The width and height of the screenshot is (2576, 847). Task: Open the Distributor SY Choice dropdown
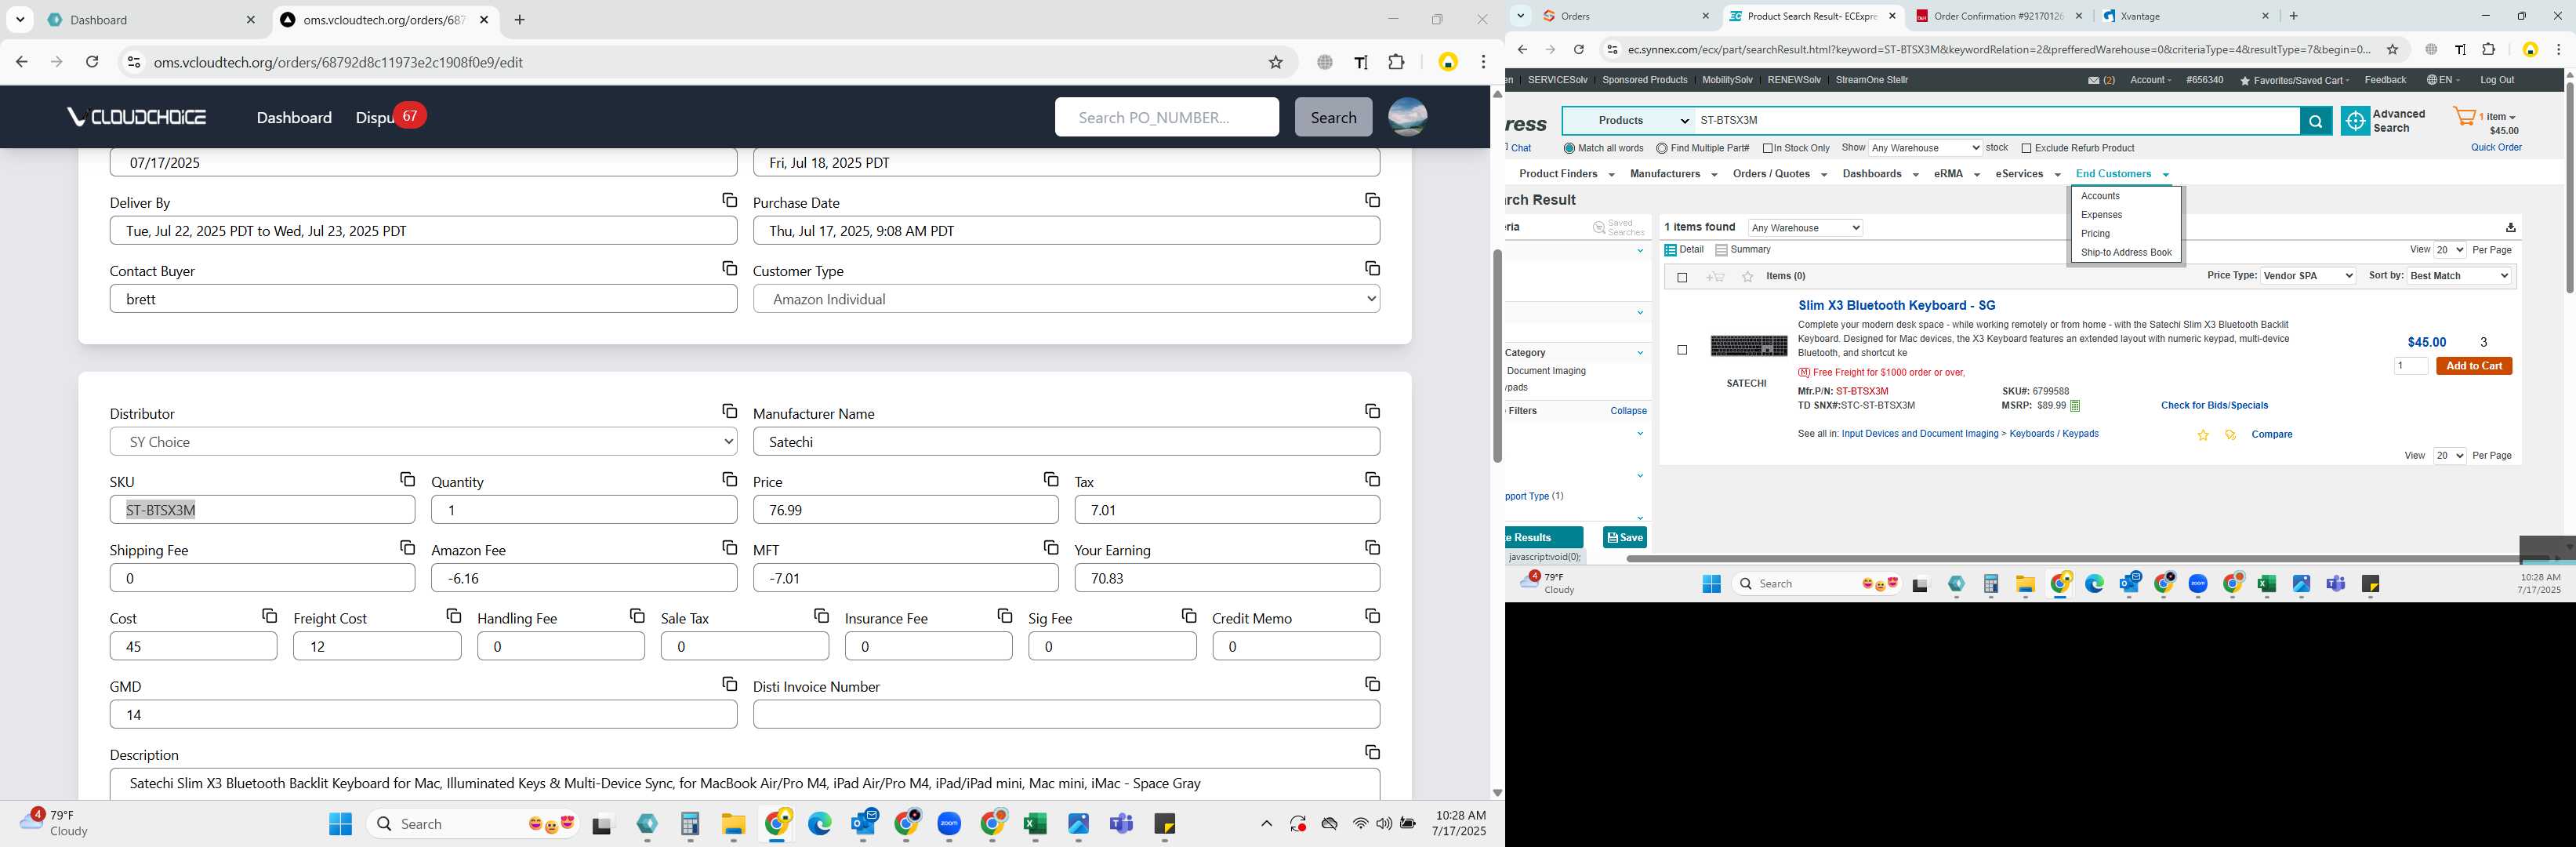pyautogui.click(x=423, y=442)
